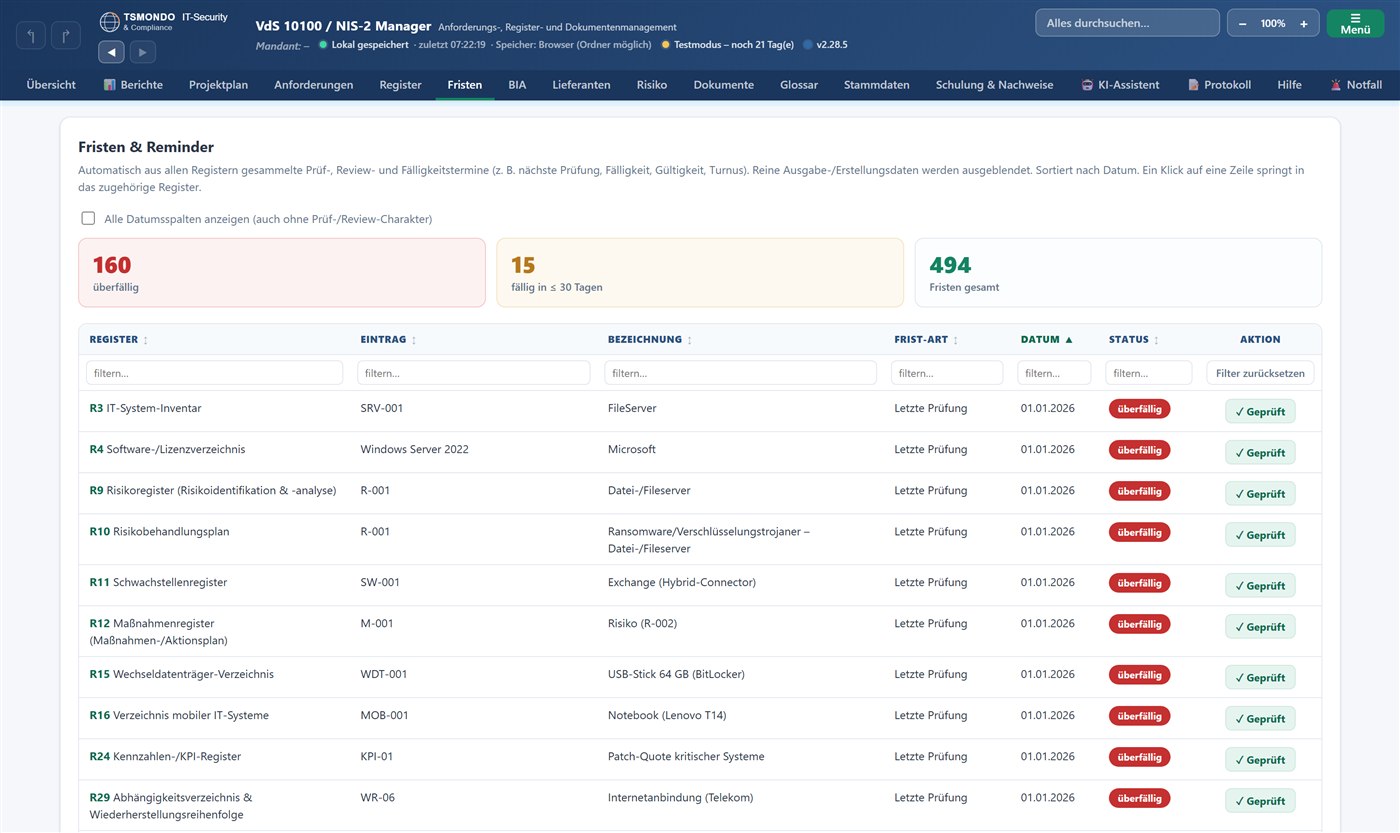Open the Berichte tab with chart icon
Viewport: 1400px width, 833px height.
[x=133, y=85]
